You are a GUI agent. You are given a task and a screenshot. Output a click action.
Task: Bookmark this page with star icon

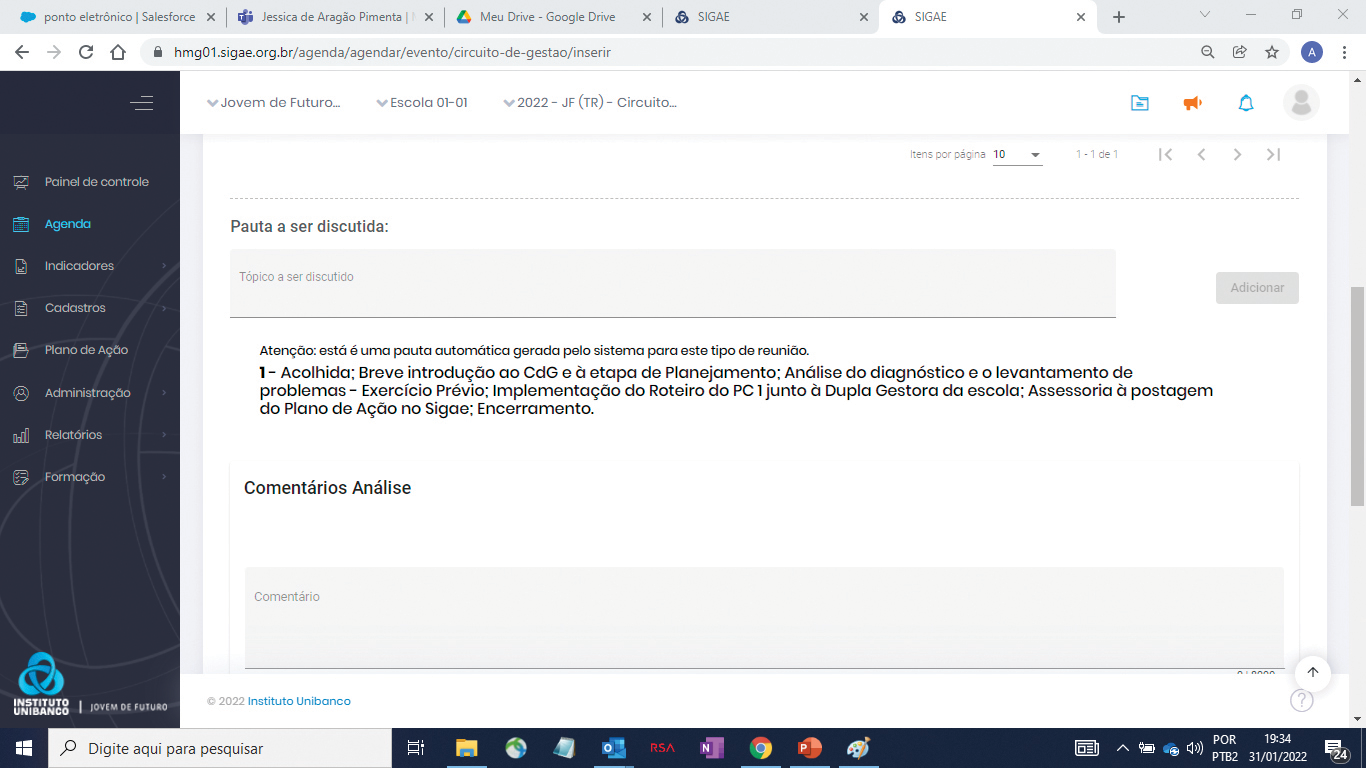point(1272,52)
